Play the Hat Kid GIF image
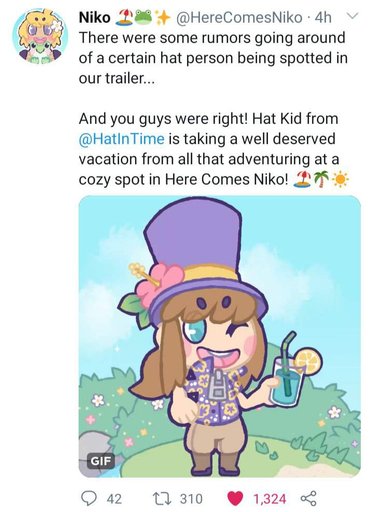 click(220, 336)
